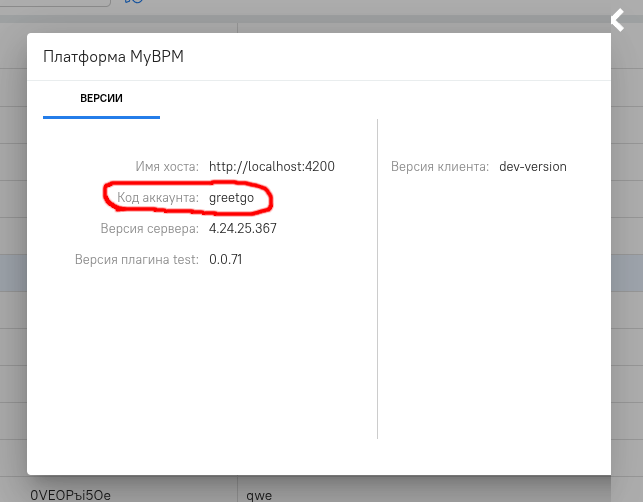Click the blue underline beneath ВЕРСИИ tab
This screenshot has height=502, width=643.
tap(101, 117)
